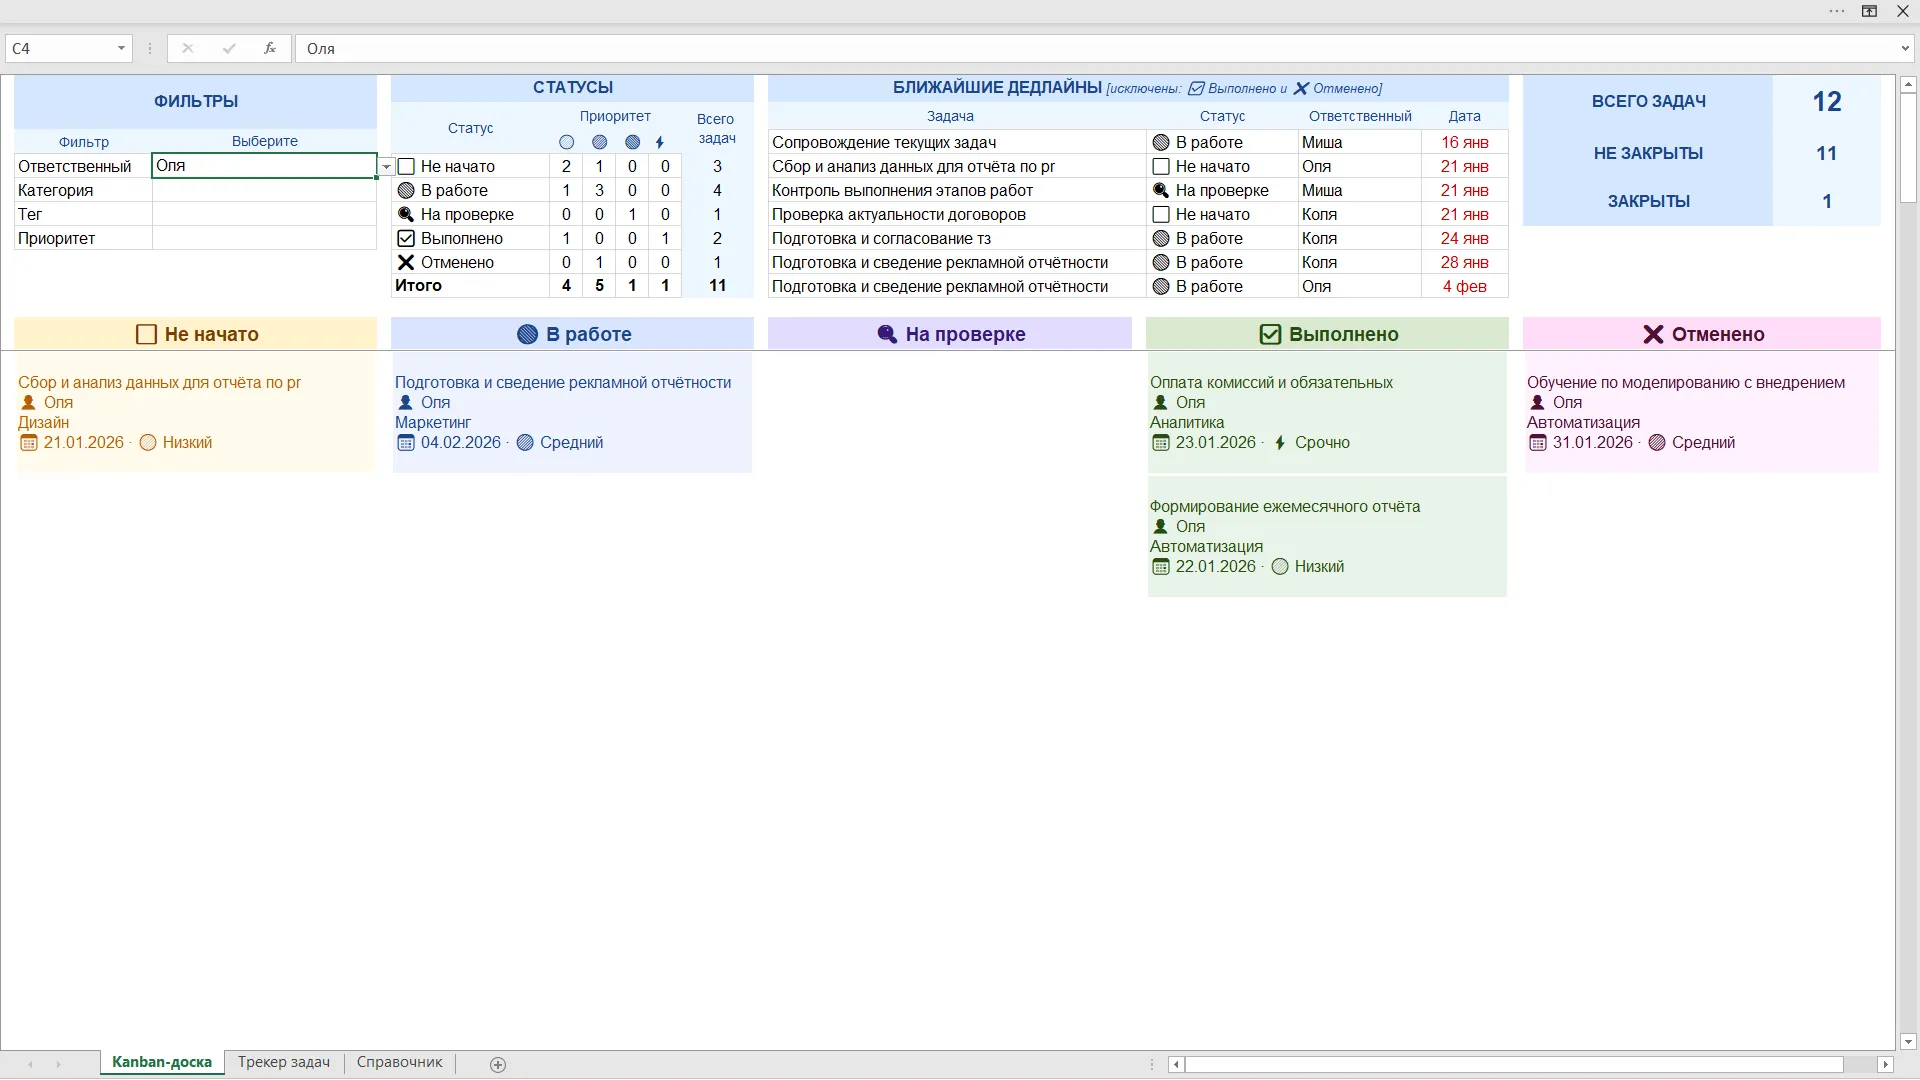Click the magnifier icon in На проверке header
This screenshot has height=1080, width=1920.
point(887,334)
